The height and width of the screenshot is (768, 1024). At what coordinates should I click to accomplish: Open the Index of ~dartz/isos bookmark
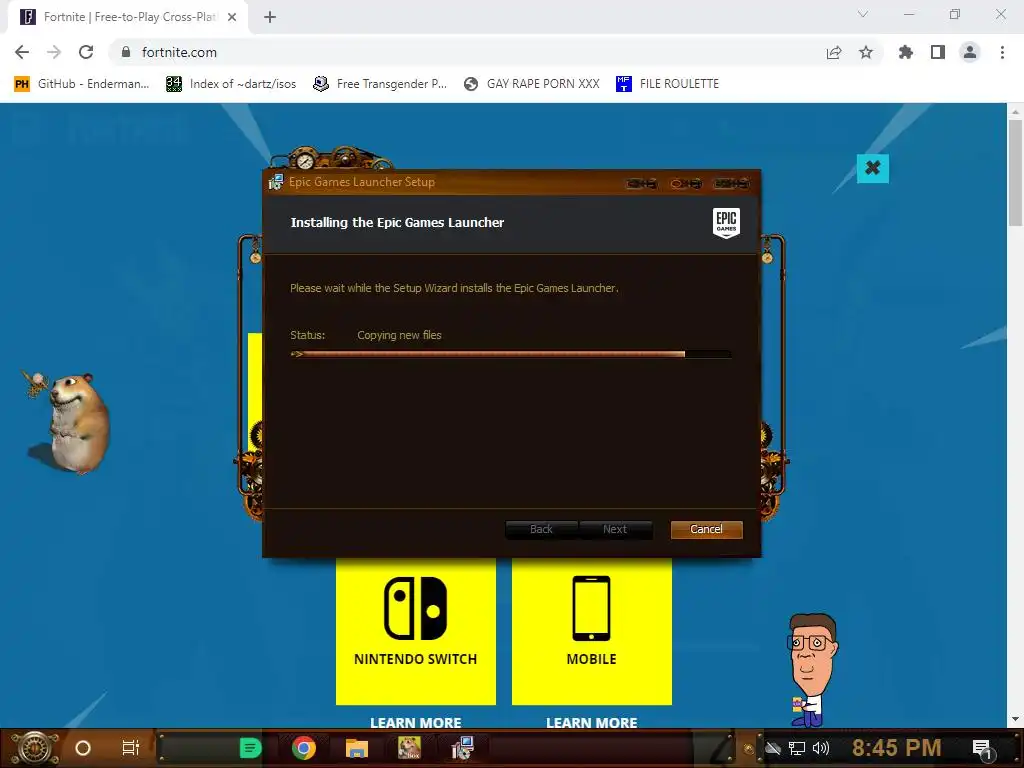tap(231, 84)
